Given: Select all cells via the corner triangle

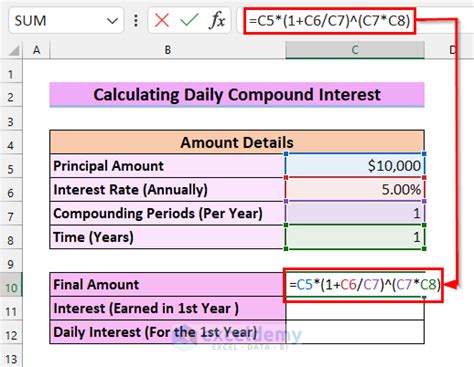Looking at the screenshot, I should pyautogui.click(x=14, y=51).
